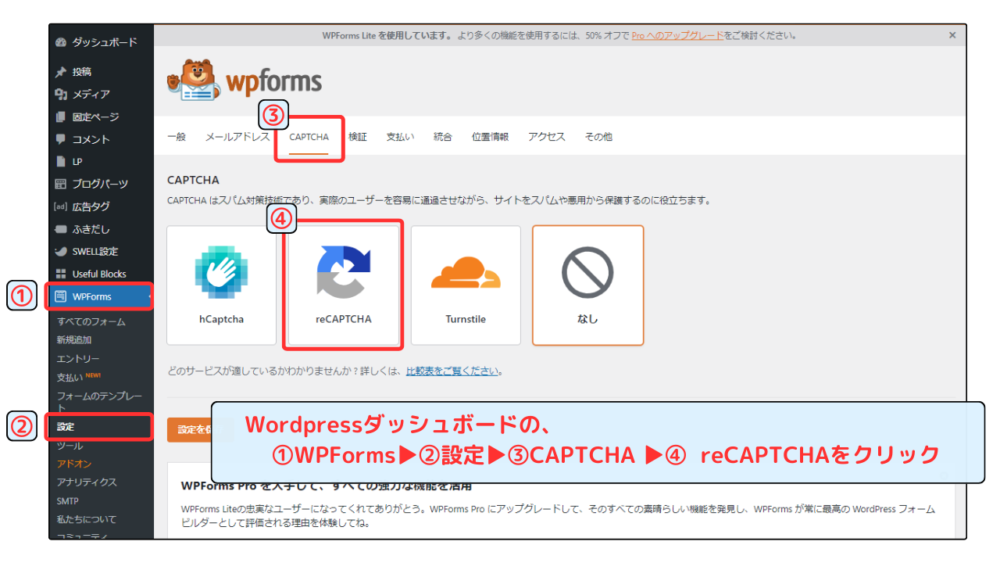Open SWELL設定 in the sidebar menu
Viewport: 1000px width, 563px height.
click(x=95, y=251)
